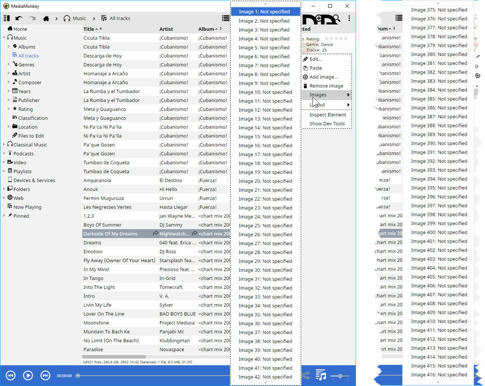Click the down scroll arrow of the Images submenu
485x386 pixels.
pyautogui.click(x=266, y=383)
